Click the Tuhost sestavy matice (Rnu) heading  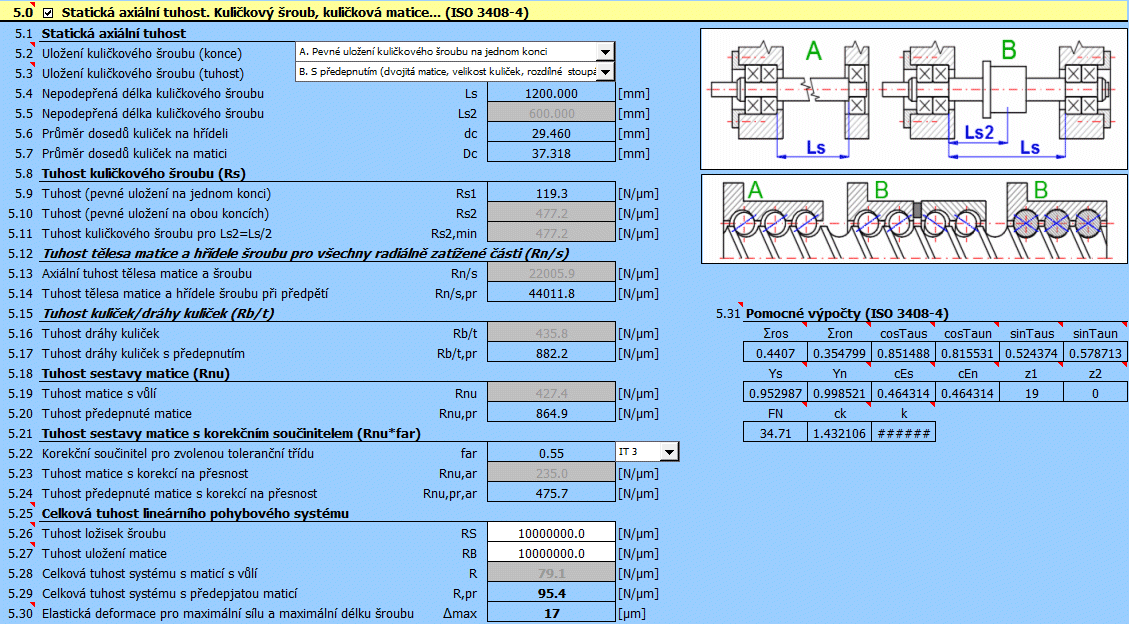click(136, 374)
